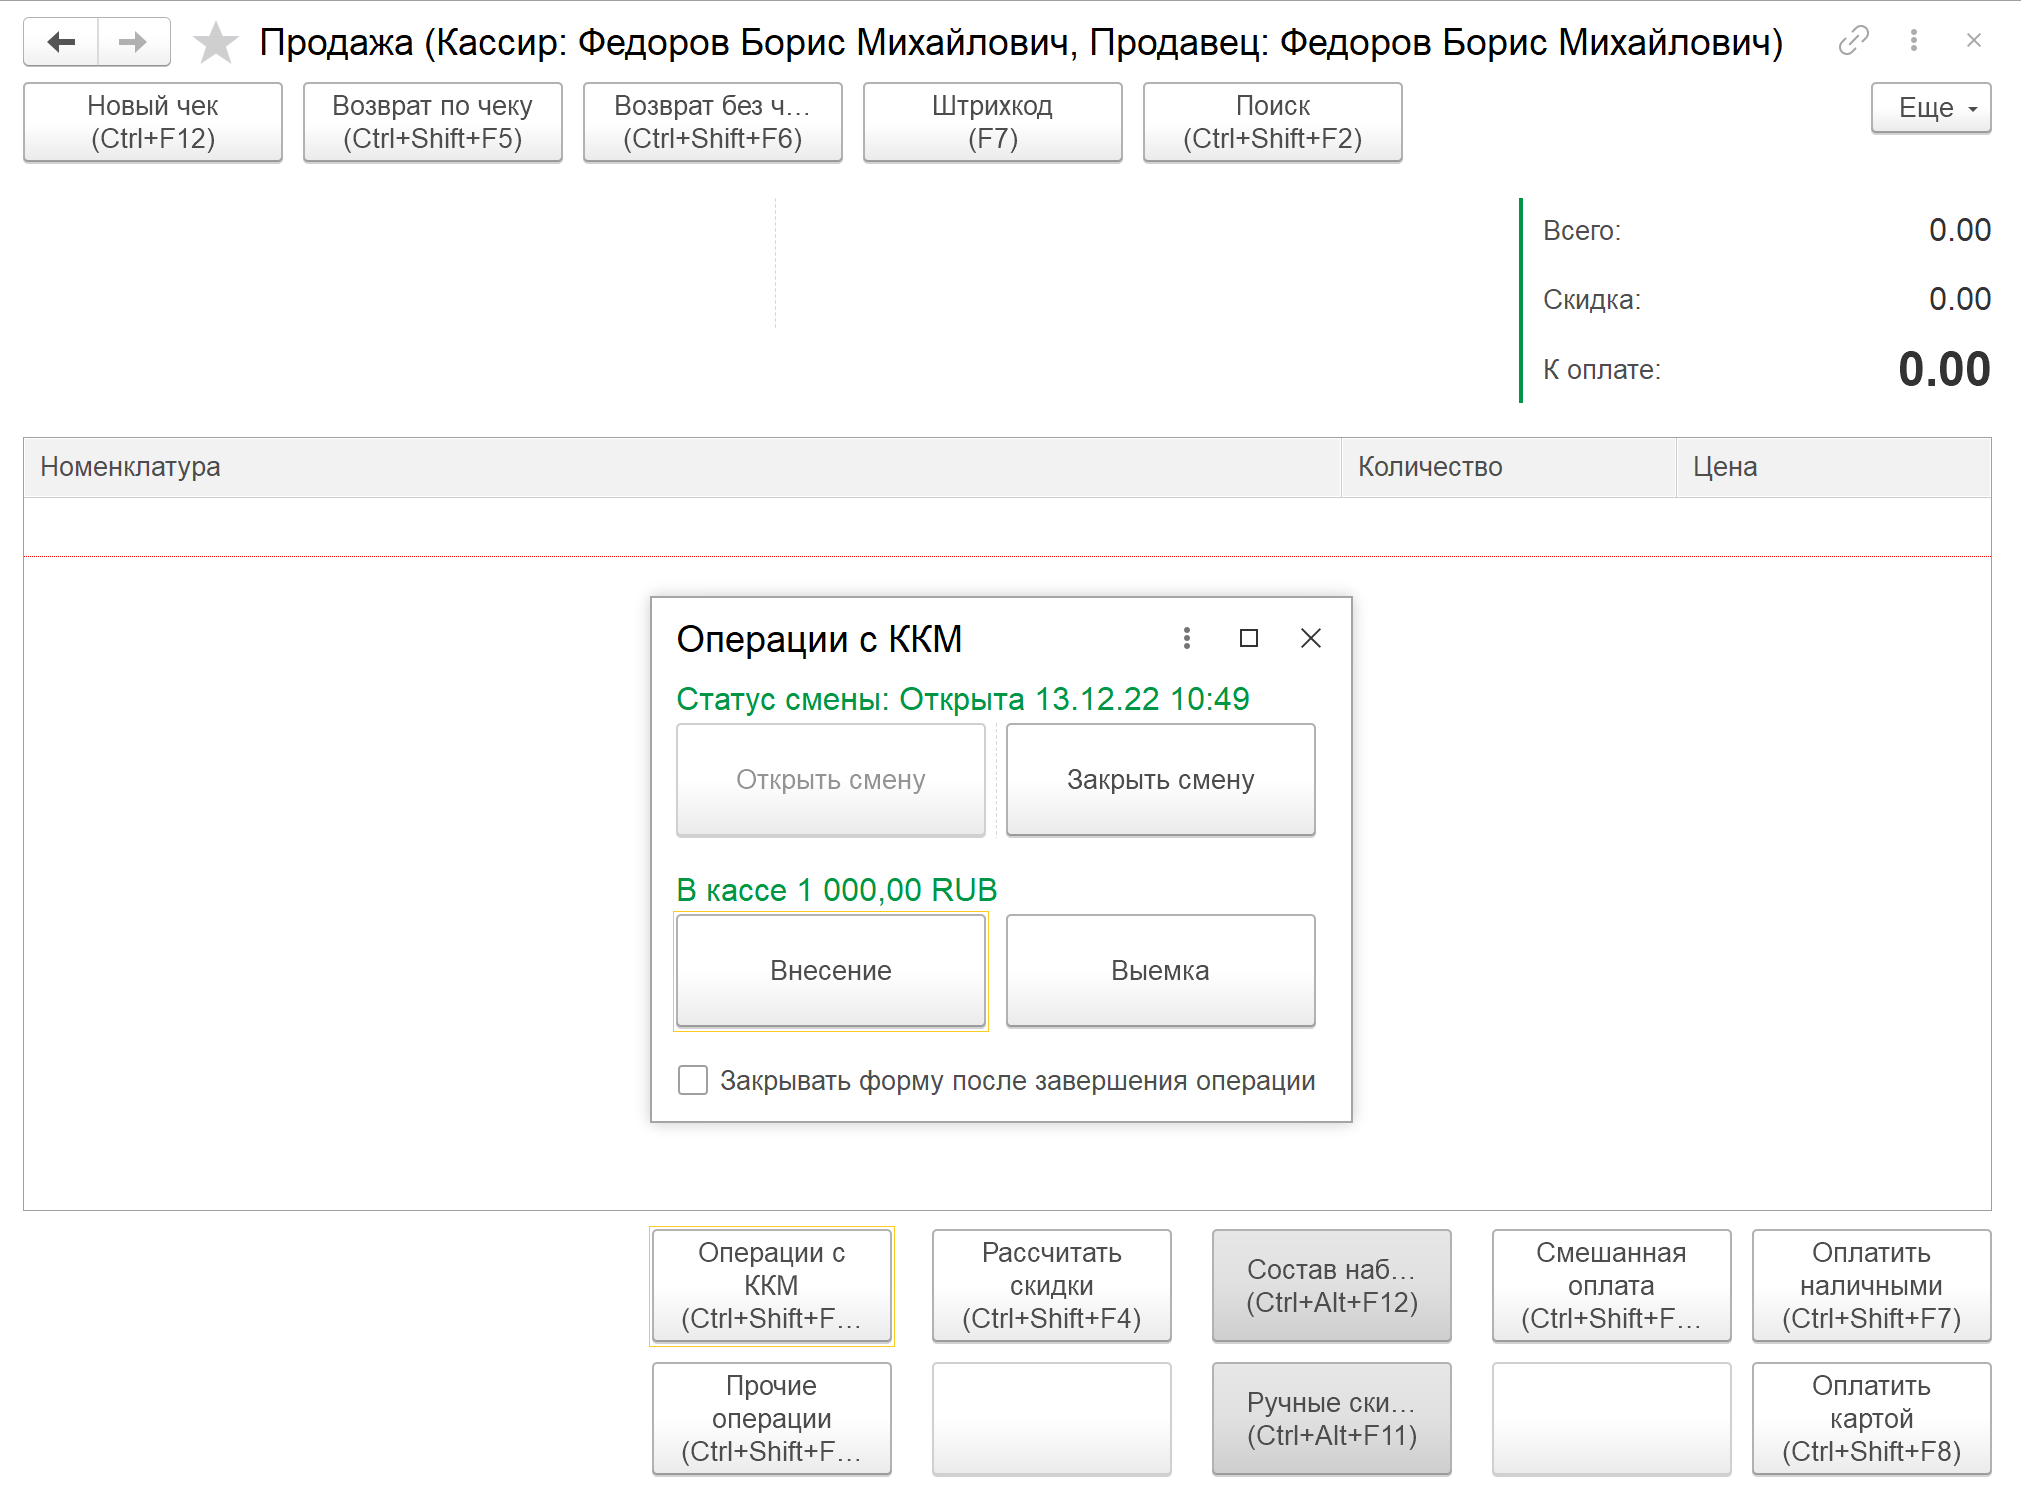Click the Внесение button
Screen dimensions: 2021x1494
(830, 970)
